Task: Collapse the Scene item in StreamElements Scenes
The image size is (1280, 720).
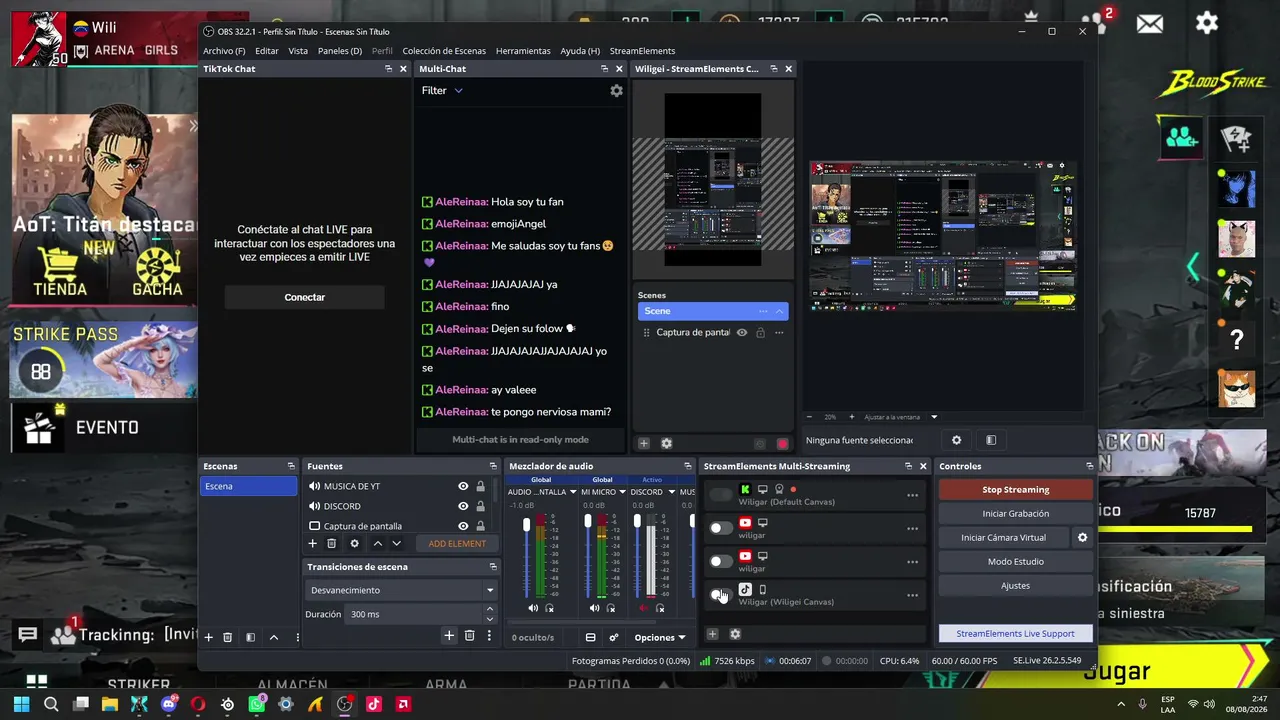Action: [x=779, y=311]
